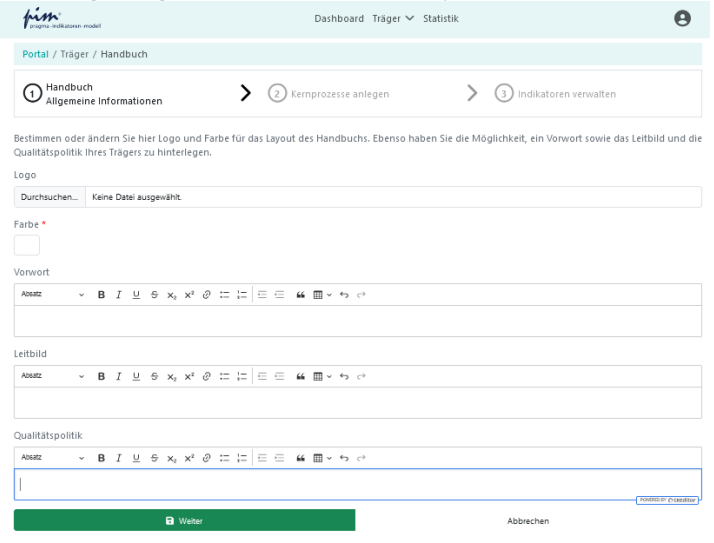Open the Träger menu dropdown
The image size is (714, 543).
pos(393,19)
